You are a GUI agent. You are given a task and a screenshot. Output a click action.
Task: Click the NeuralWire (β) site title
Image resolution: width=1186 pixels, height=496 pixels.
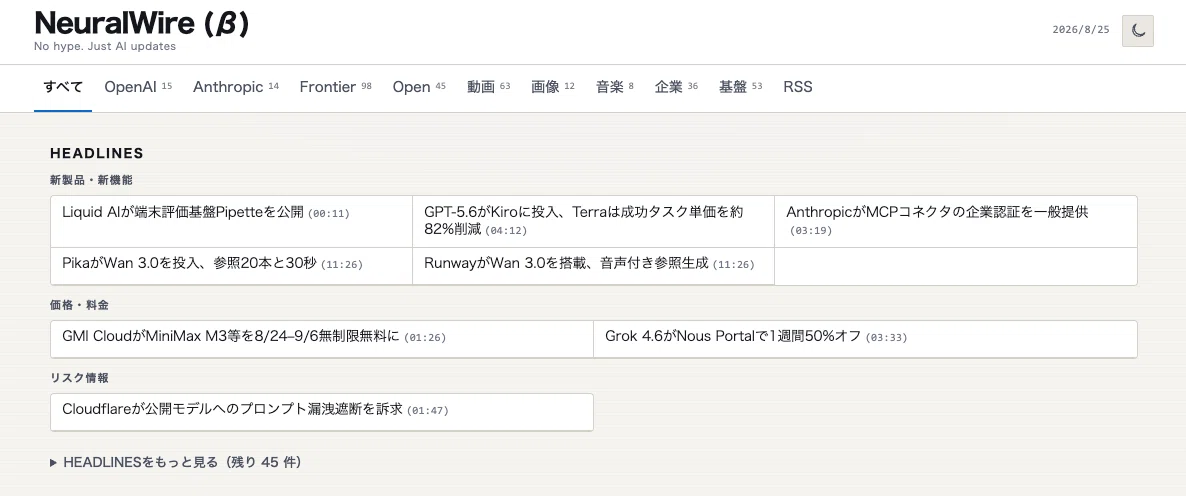point(141,23)
